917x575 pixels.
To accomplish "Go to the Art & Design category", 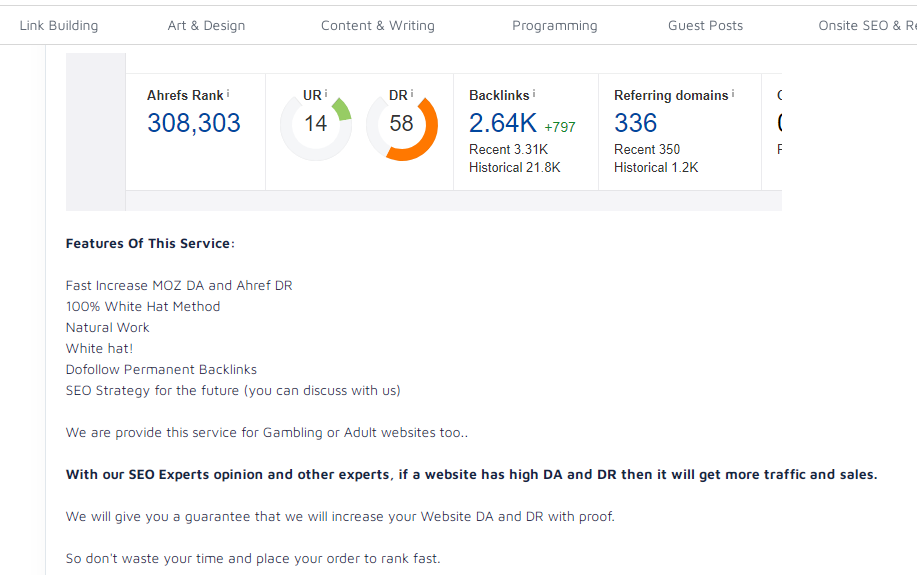I will point(206,26).
